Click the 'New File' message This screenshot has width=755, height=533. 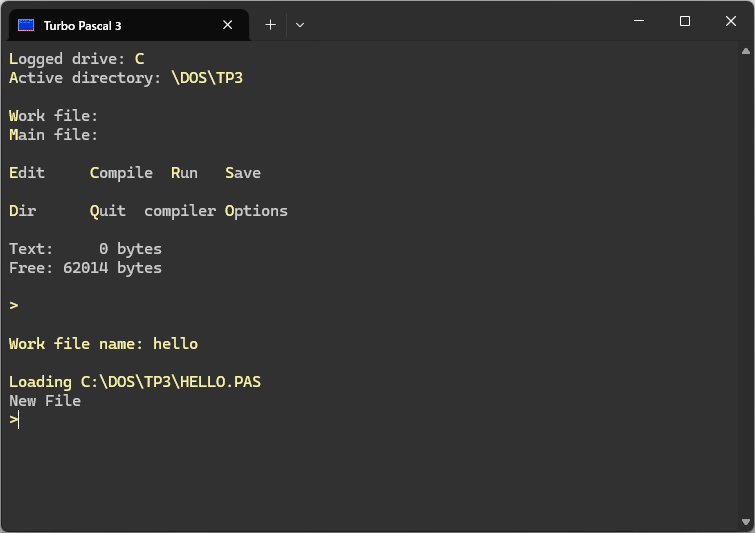(45, 401)
